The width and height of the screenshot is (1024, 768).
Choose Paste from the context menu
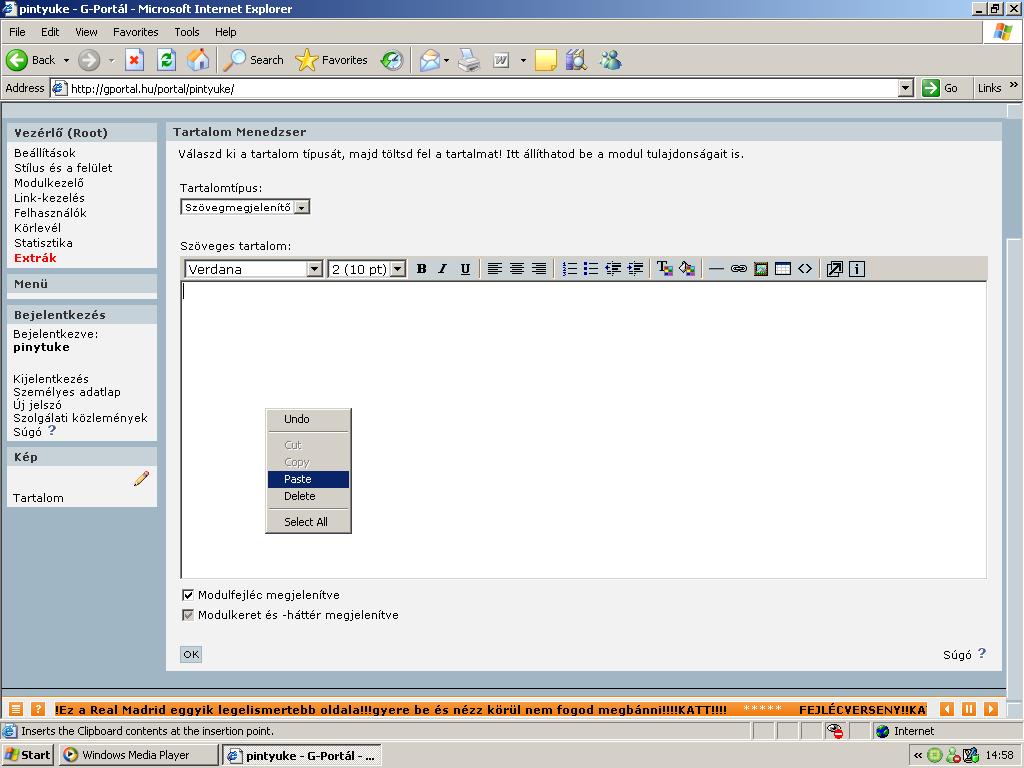(298, 479)
